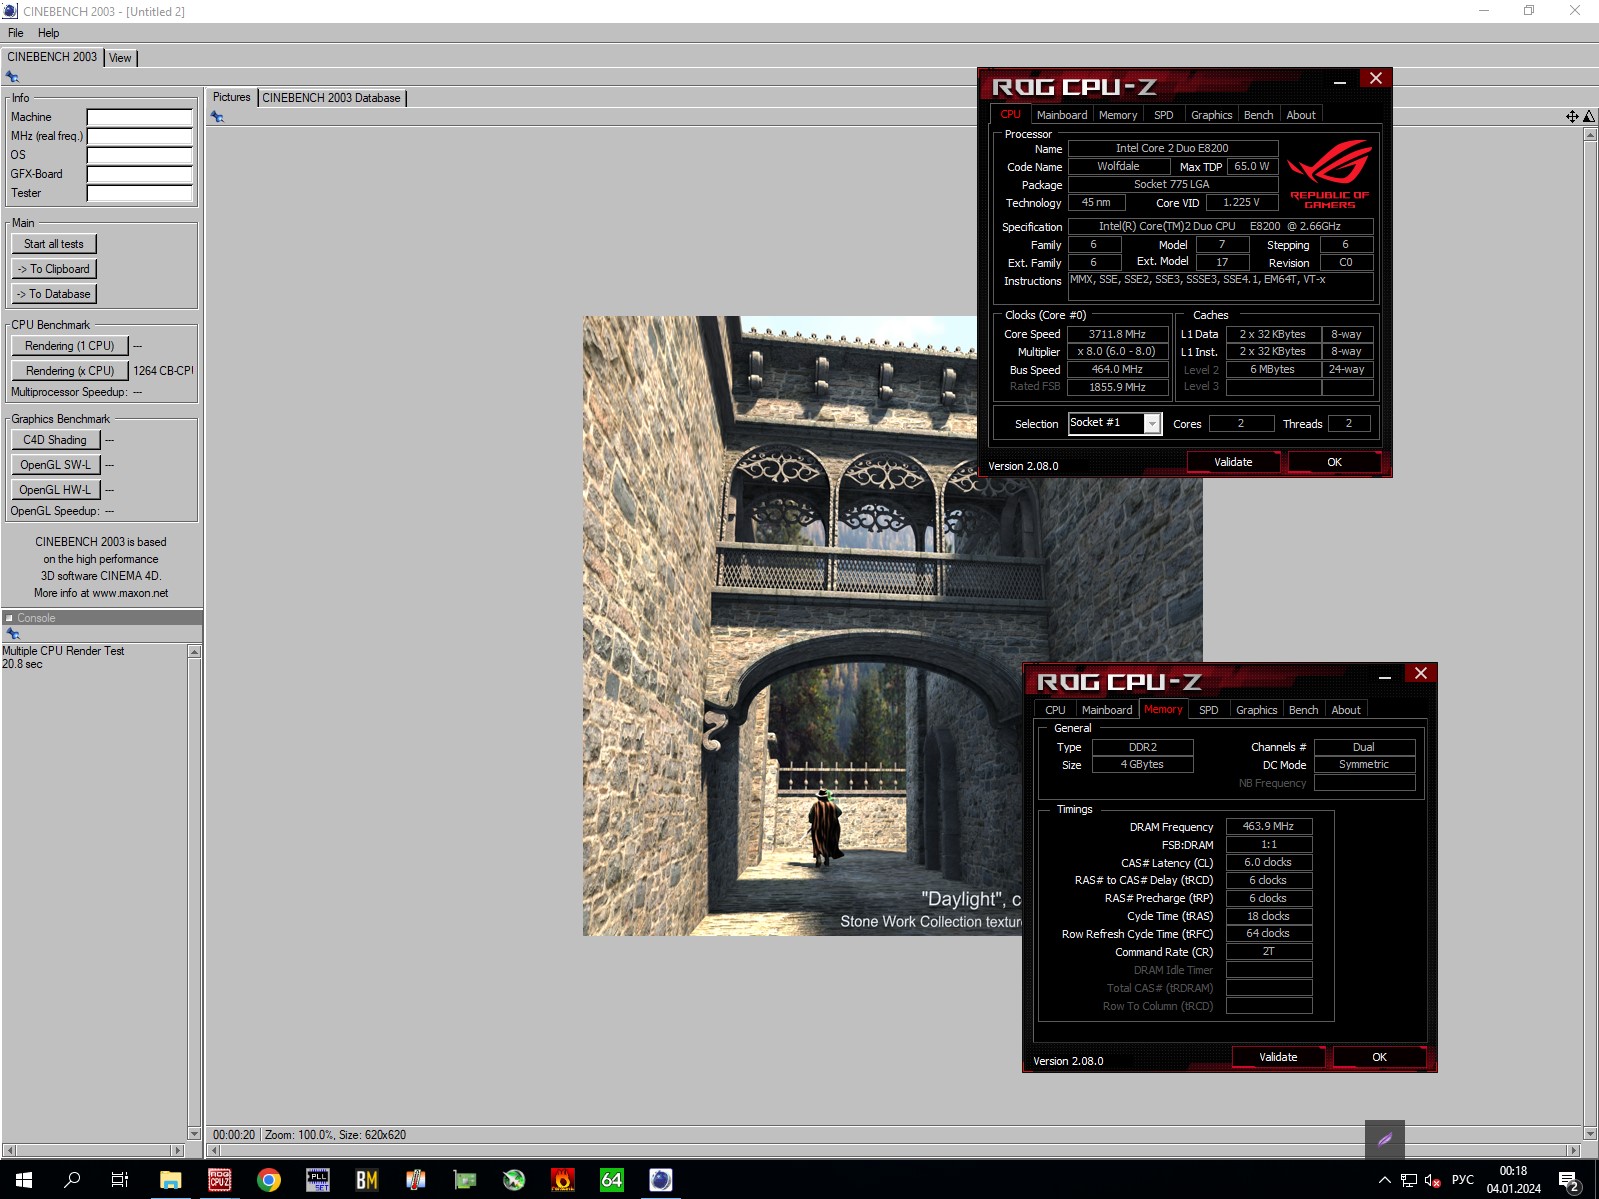
Task: Toggle the Console panel header collapse box
Action: tap(9, 618)
